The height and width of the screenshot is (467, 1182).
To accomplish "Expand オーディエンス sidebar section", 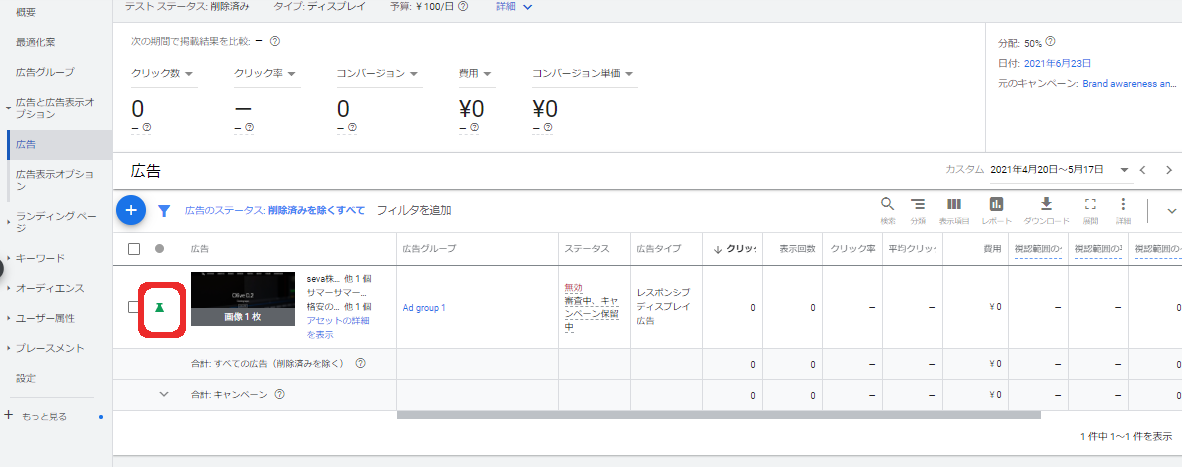I will coord(8,288).
